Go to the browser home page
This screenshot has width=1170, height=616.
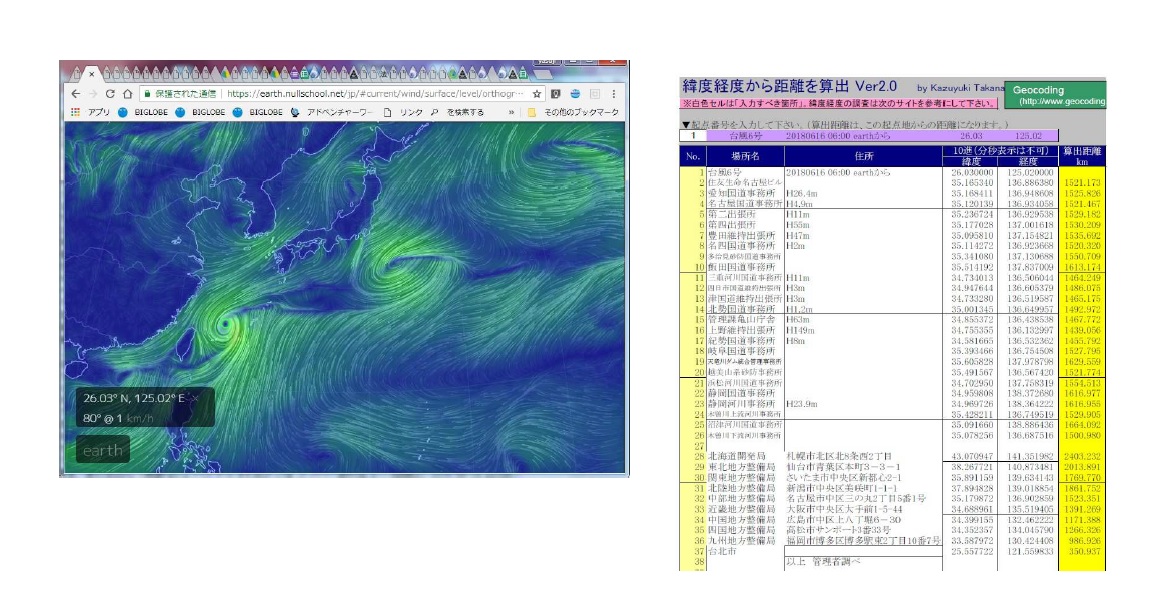click(127, 93)
